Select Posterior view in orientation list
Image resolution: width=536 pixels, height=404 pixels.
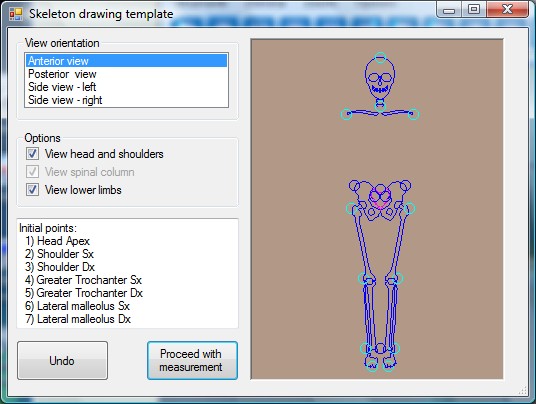point(126,74)
